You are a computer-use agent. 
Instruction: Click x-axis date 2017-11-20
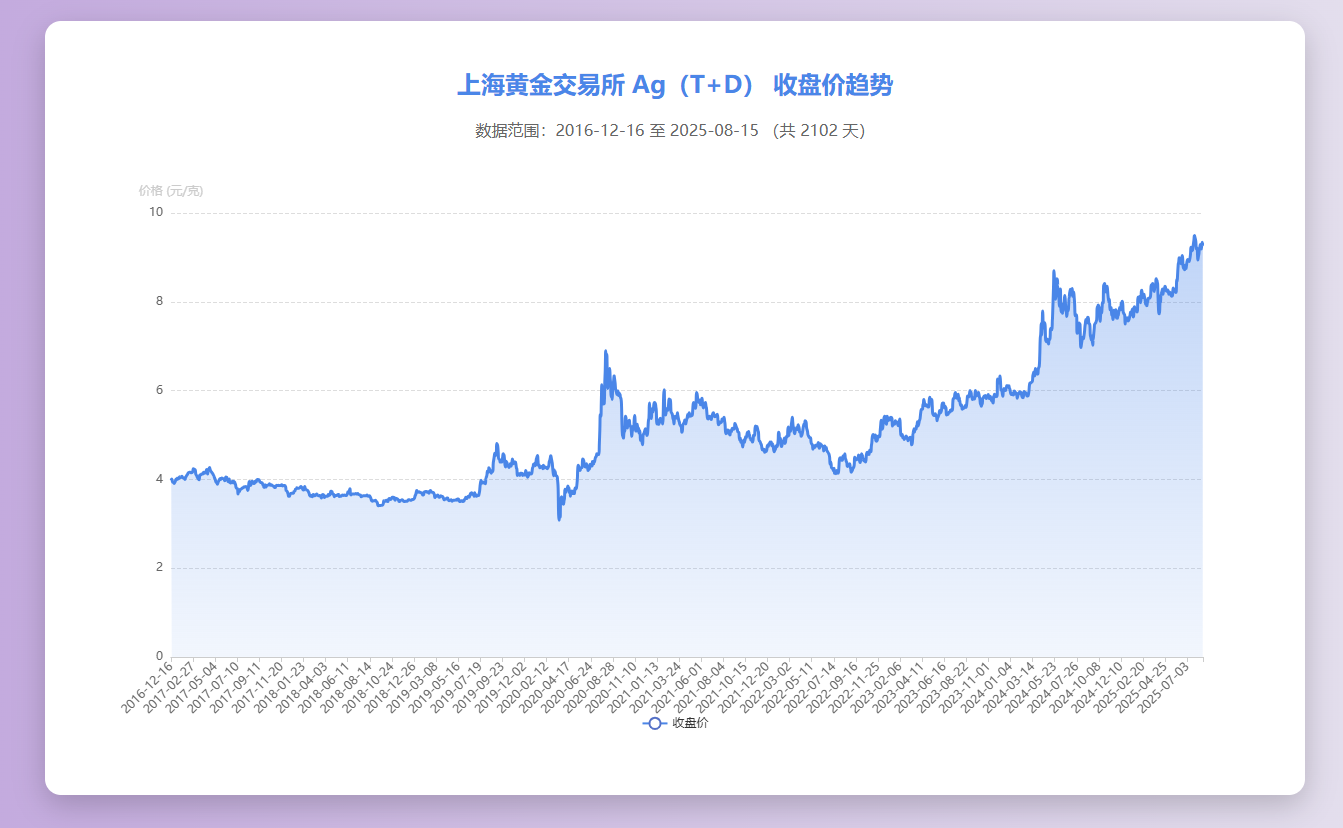coord(258,687)
